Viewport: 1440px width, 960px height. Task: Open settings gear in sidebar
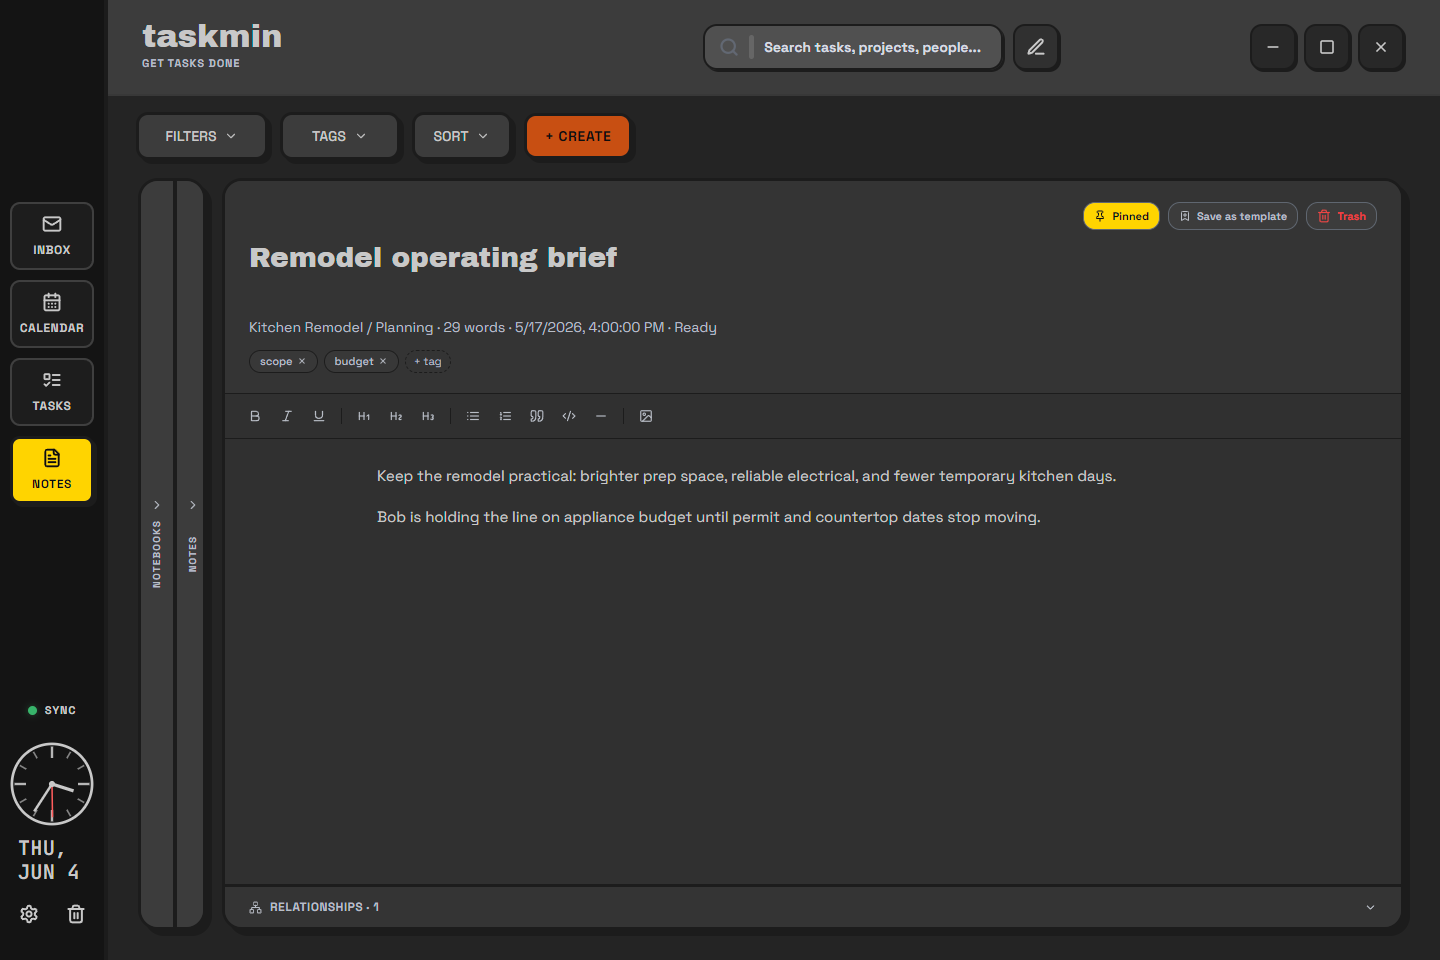click(x=29, y=914)
